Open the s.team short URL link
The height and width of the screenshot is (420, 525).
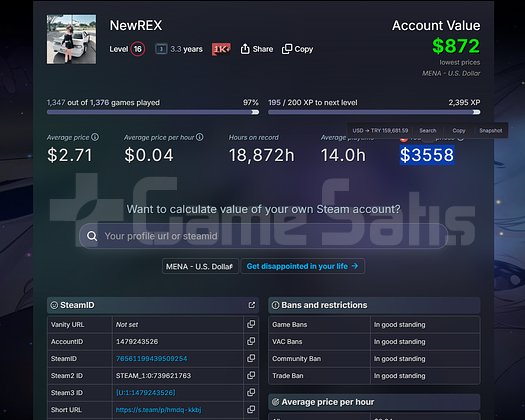[158, 410]
